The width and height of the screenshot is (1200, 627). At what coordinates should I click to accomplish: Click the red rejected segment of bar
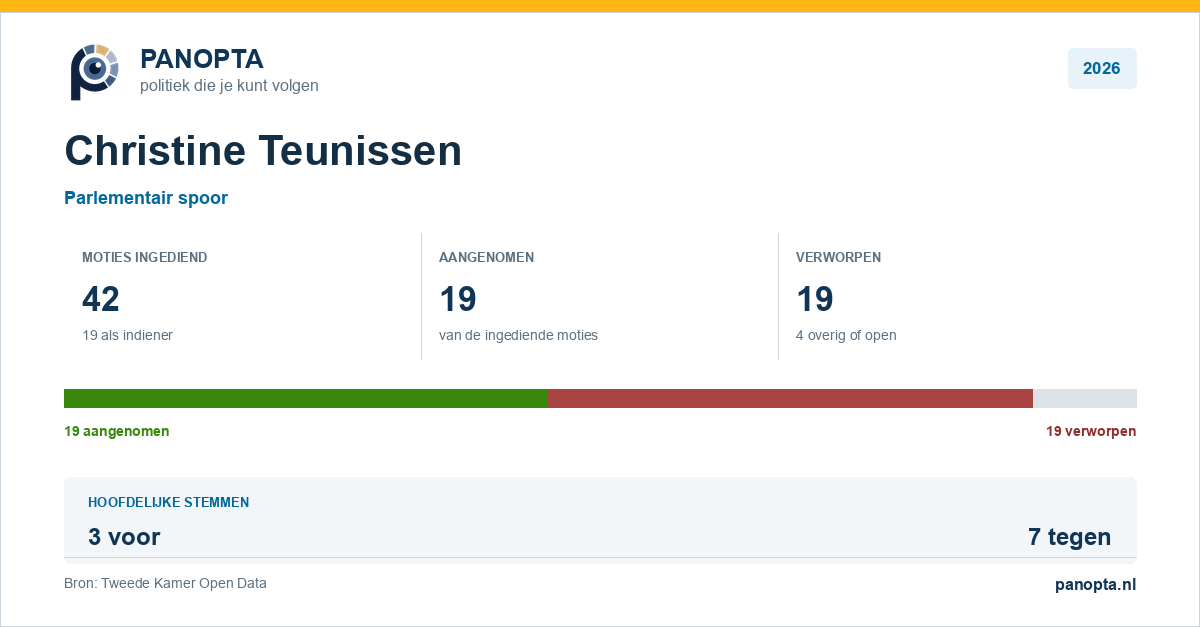tap(790, 398)
